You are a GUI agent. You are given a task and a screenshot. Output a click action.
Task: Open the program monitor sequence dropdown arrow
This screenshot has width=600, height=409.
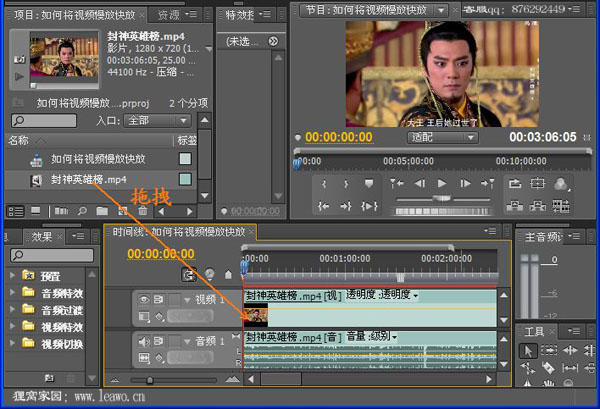pyautogui.click(x=441, y=10)
